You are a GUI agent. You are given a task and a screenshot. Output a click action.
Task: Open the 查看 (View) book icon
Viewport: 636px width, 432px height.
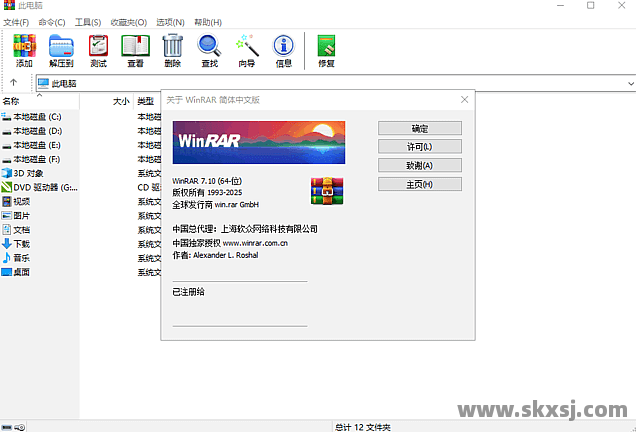[x=135, y=49]
